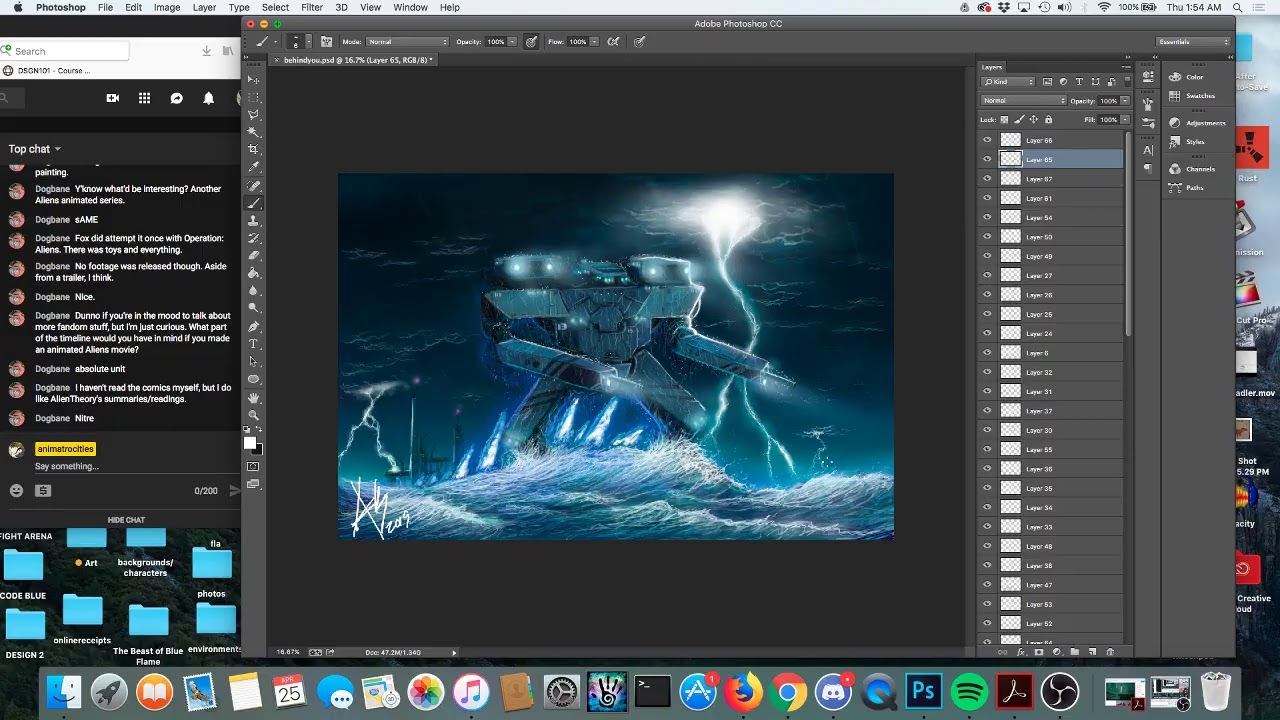Set the foreground color swatch
The image size is (1280, 720).
250,442
